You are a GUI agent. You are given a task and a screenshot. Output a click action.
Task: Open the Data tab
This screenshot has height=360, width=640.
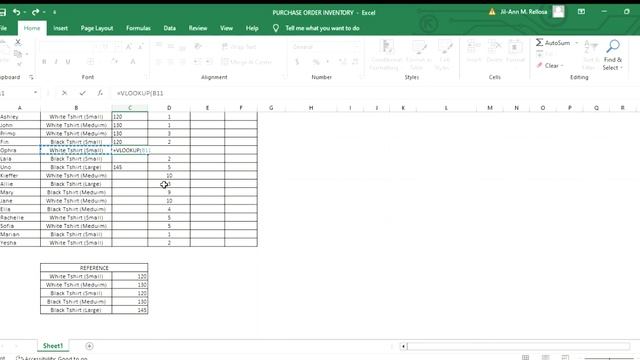point(169,28)
